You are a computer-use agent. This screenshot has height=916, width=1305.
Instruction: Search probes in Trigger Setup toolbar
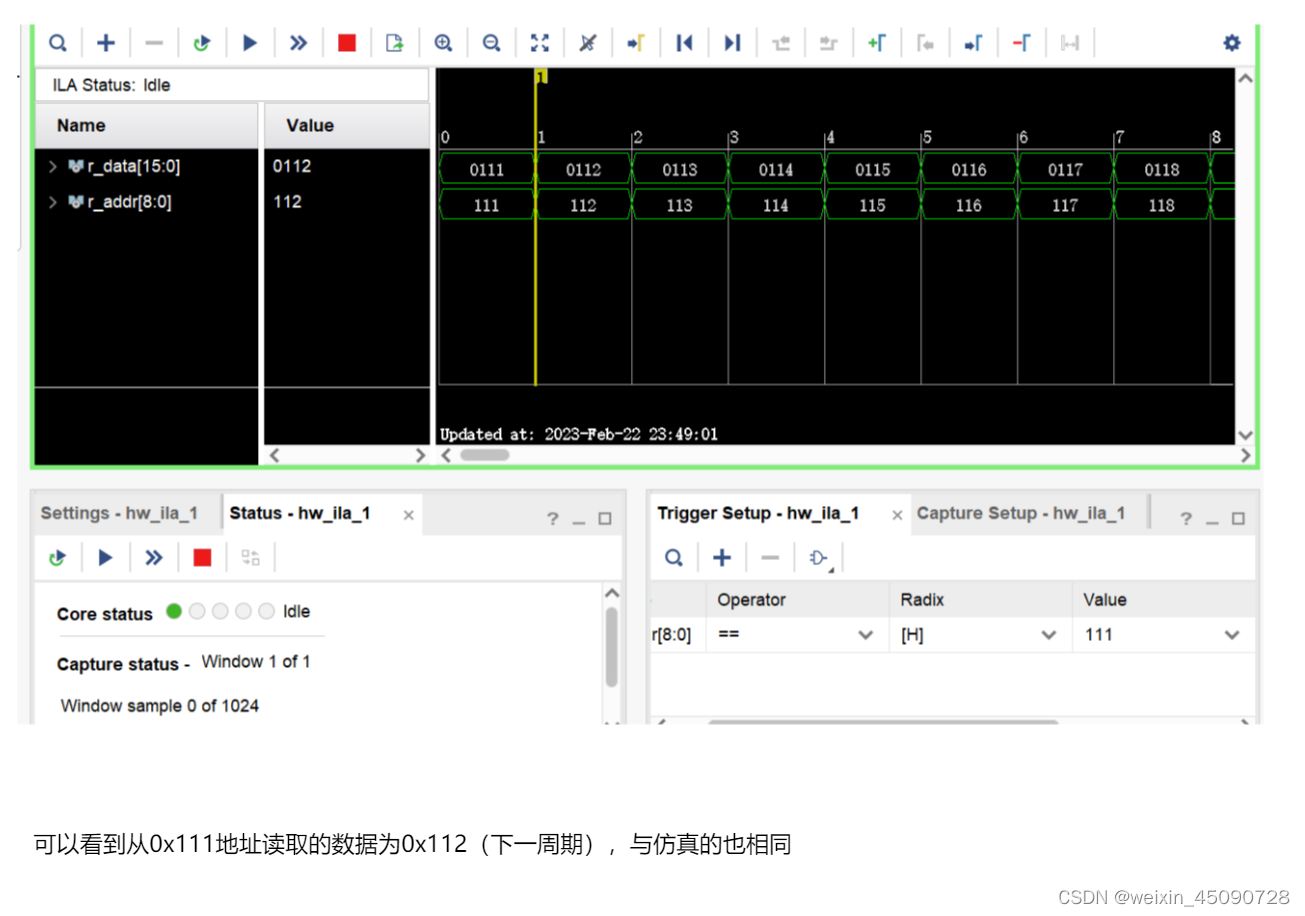pos(675,558)
